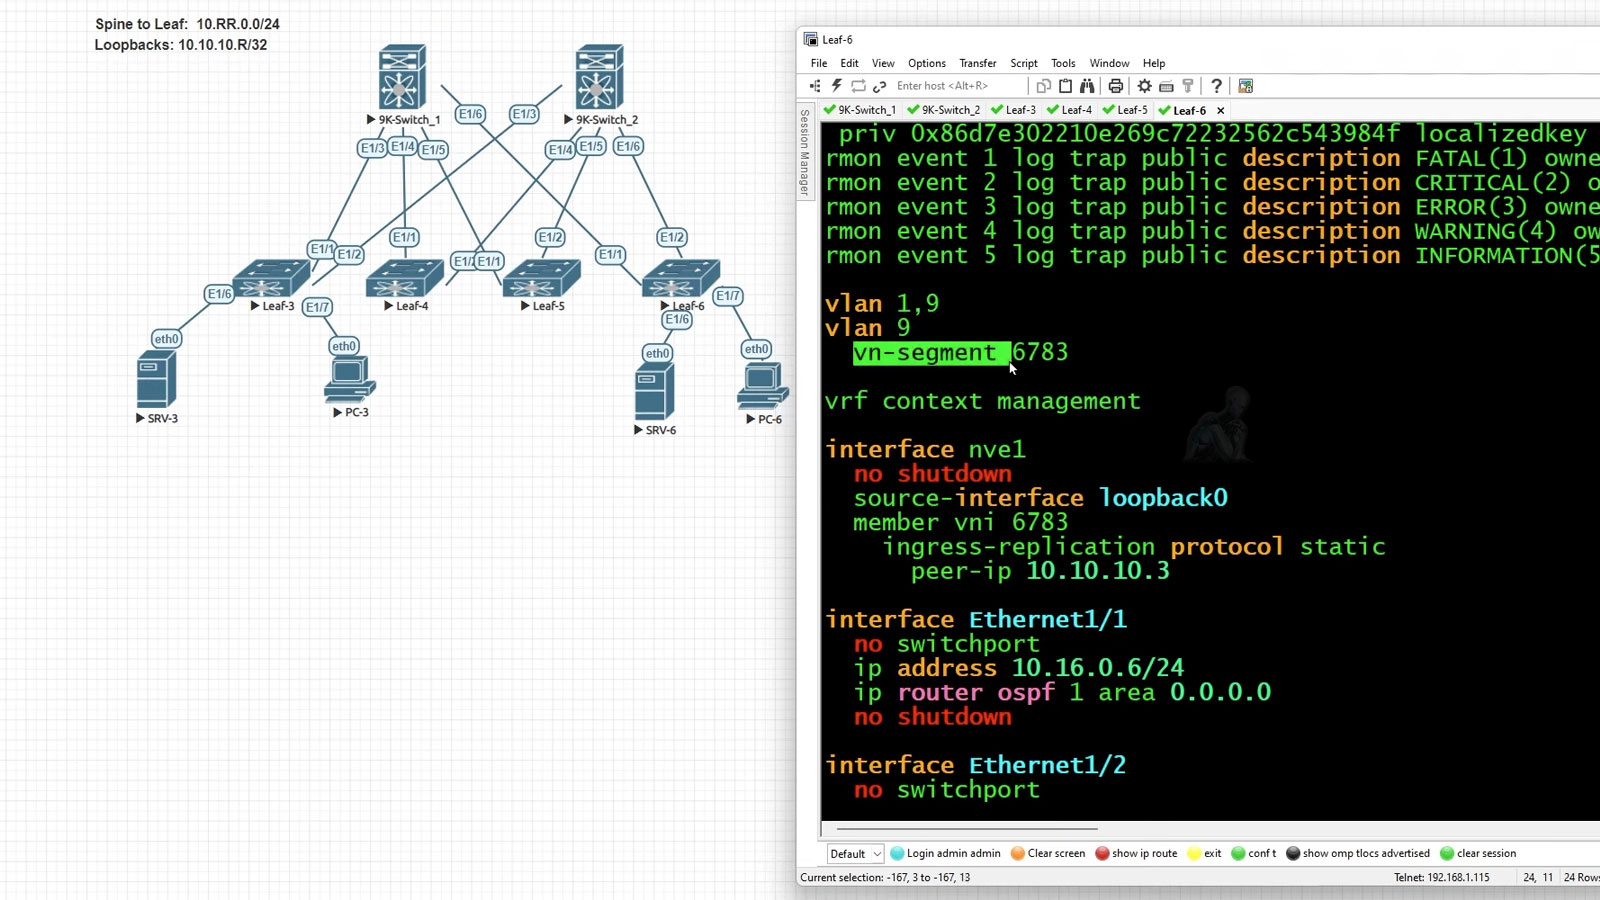Run 'conf t' using the green button bar button

[1254, 853]
